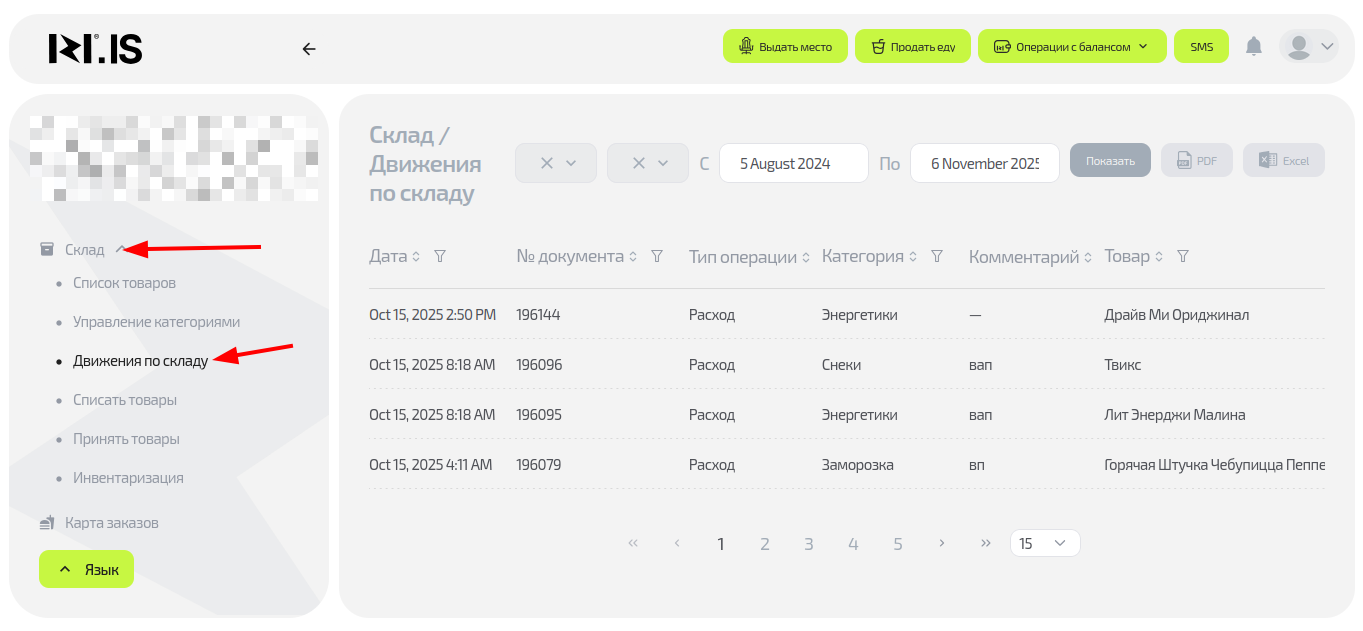Filter by Категория using funnel icon
The width and height of the screenshot is (1363, 631).
tap(937, 257)
